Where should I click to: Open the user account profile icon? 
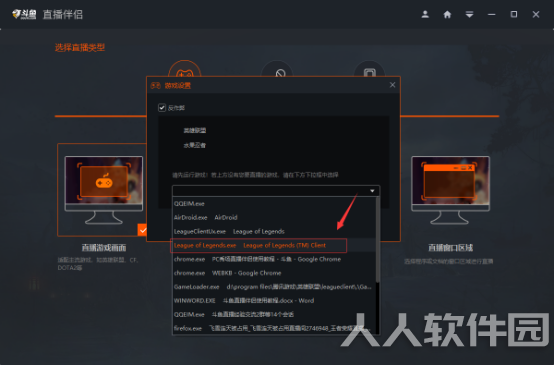click(x=425, y=14)
